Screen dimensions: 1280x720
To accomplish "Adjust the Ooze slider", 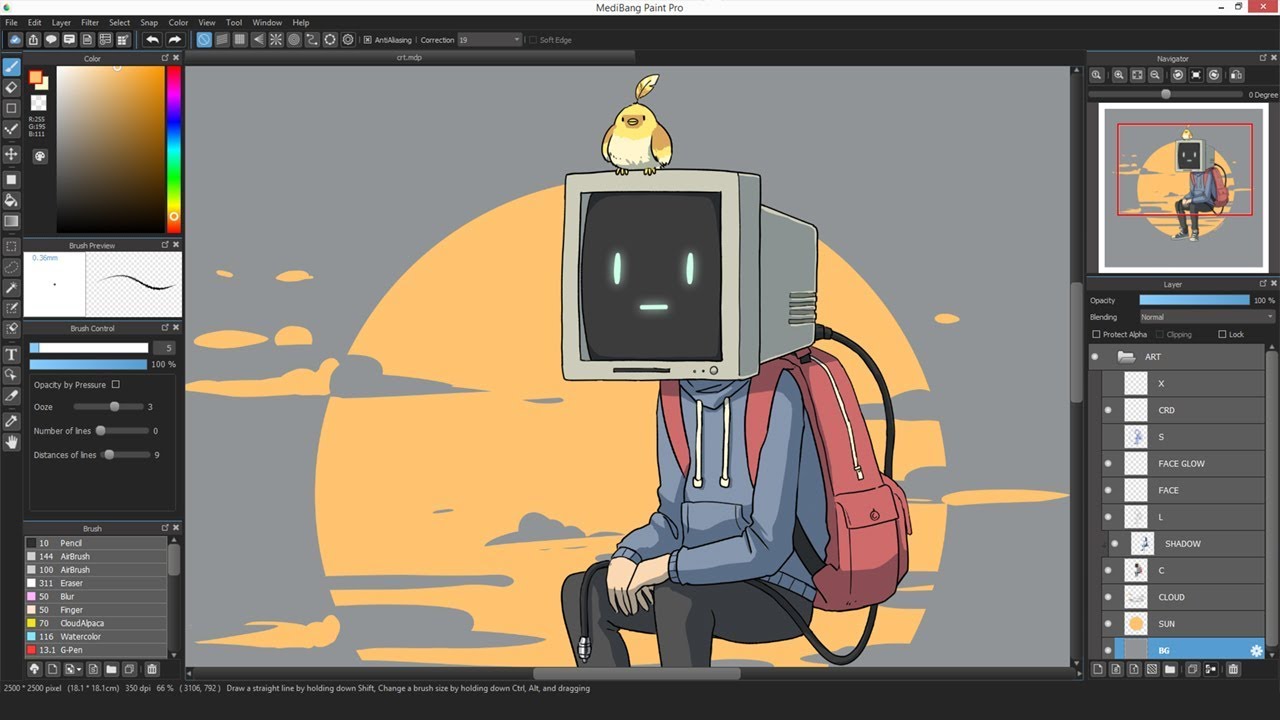I will click(108, 407).
